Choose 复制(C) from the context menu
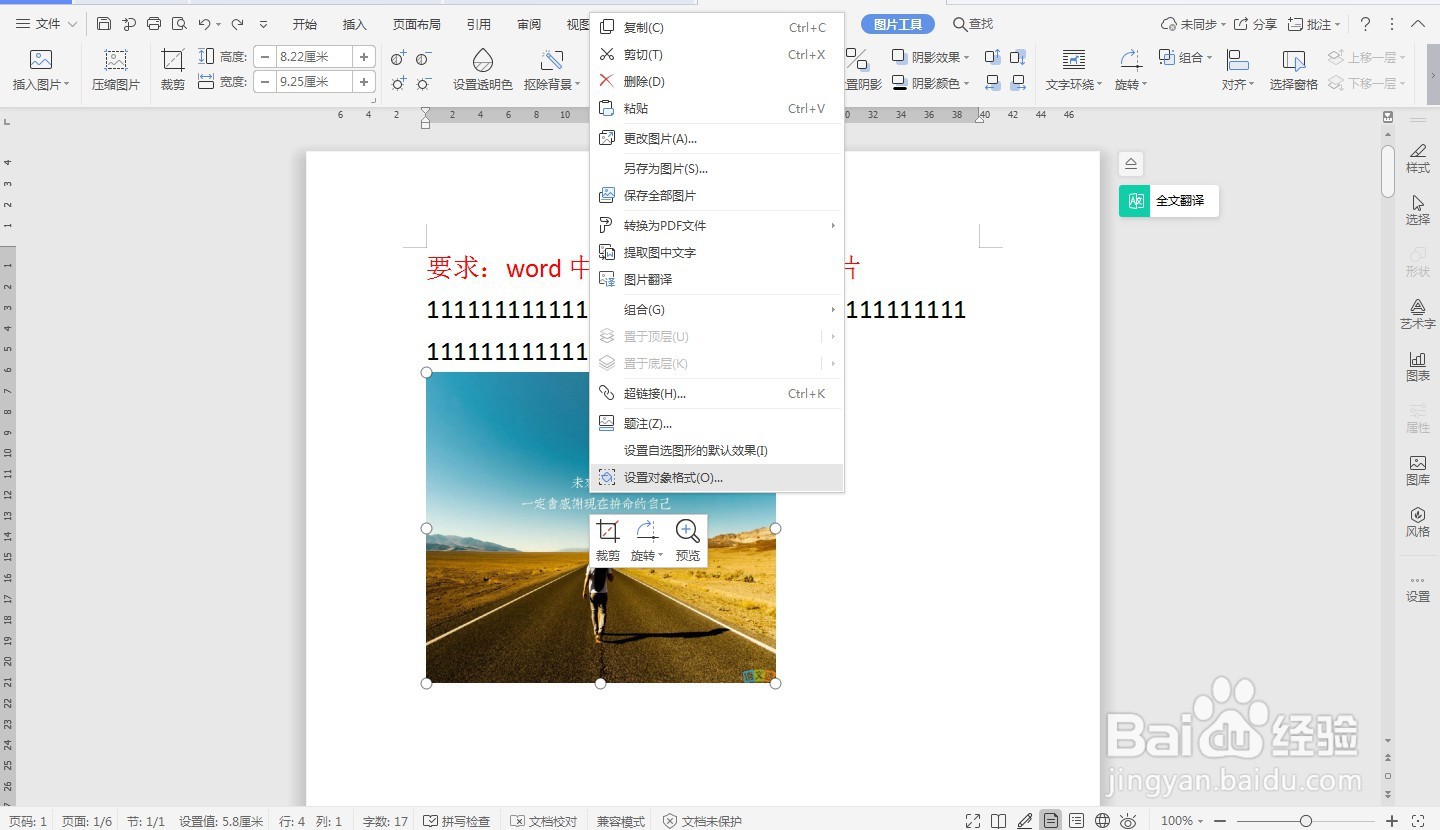 (x=716, y=28)
